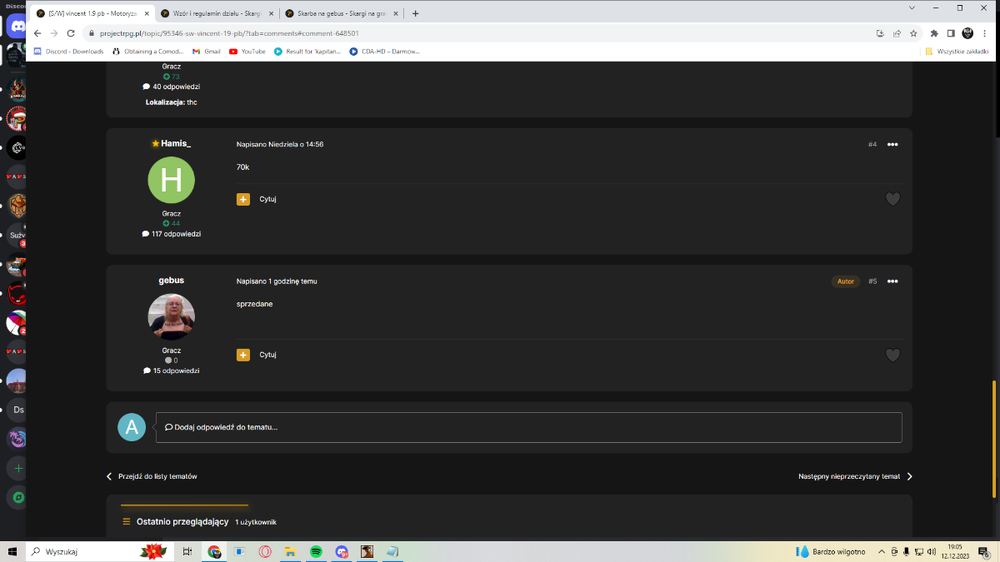The image size is (1000, 562).
Task: Click Cytuj under the Hamis_ post
Action: (268, 199)
